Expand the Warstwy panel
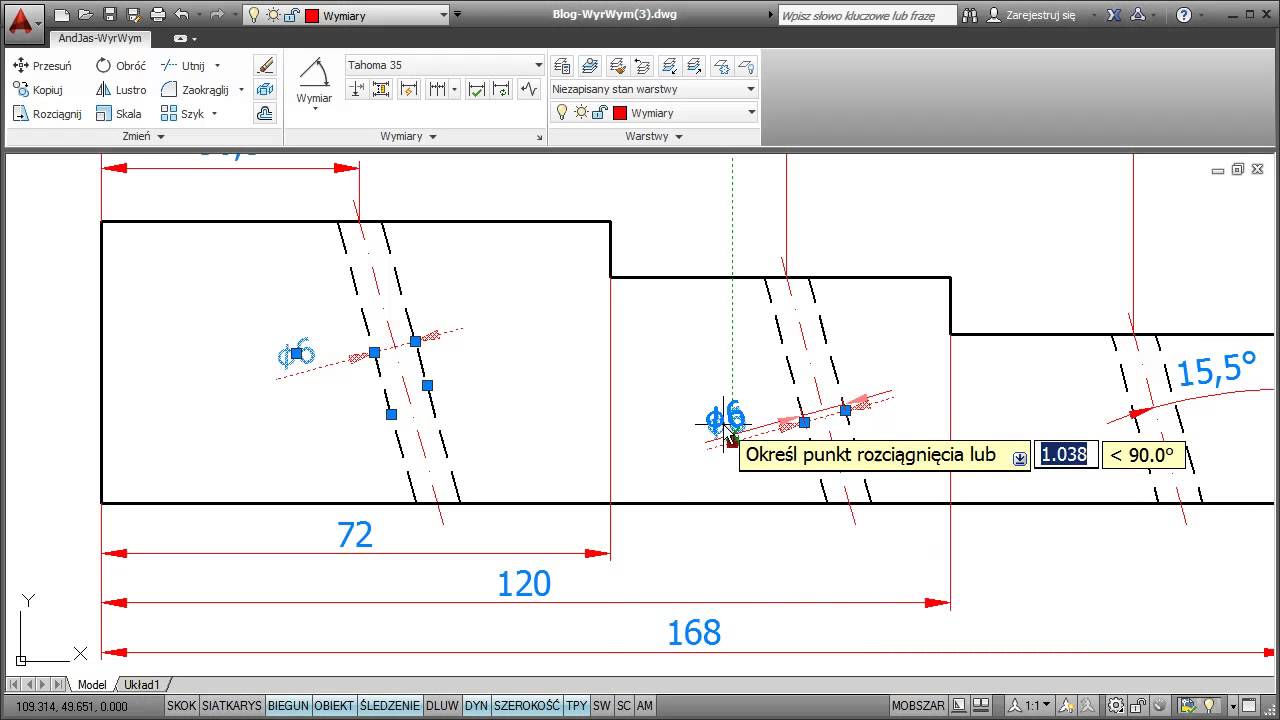Image resolution: width=1280 pixels, height=720 pixels. click(x=654, y=136)
